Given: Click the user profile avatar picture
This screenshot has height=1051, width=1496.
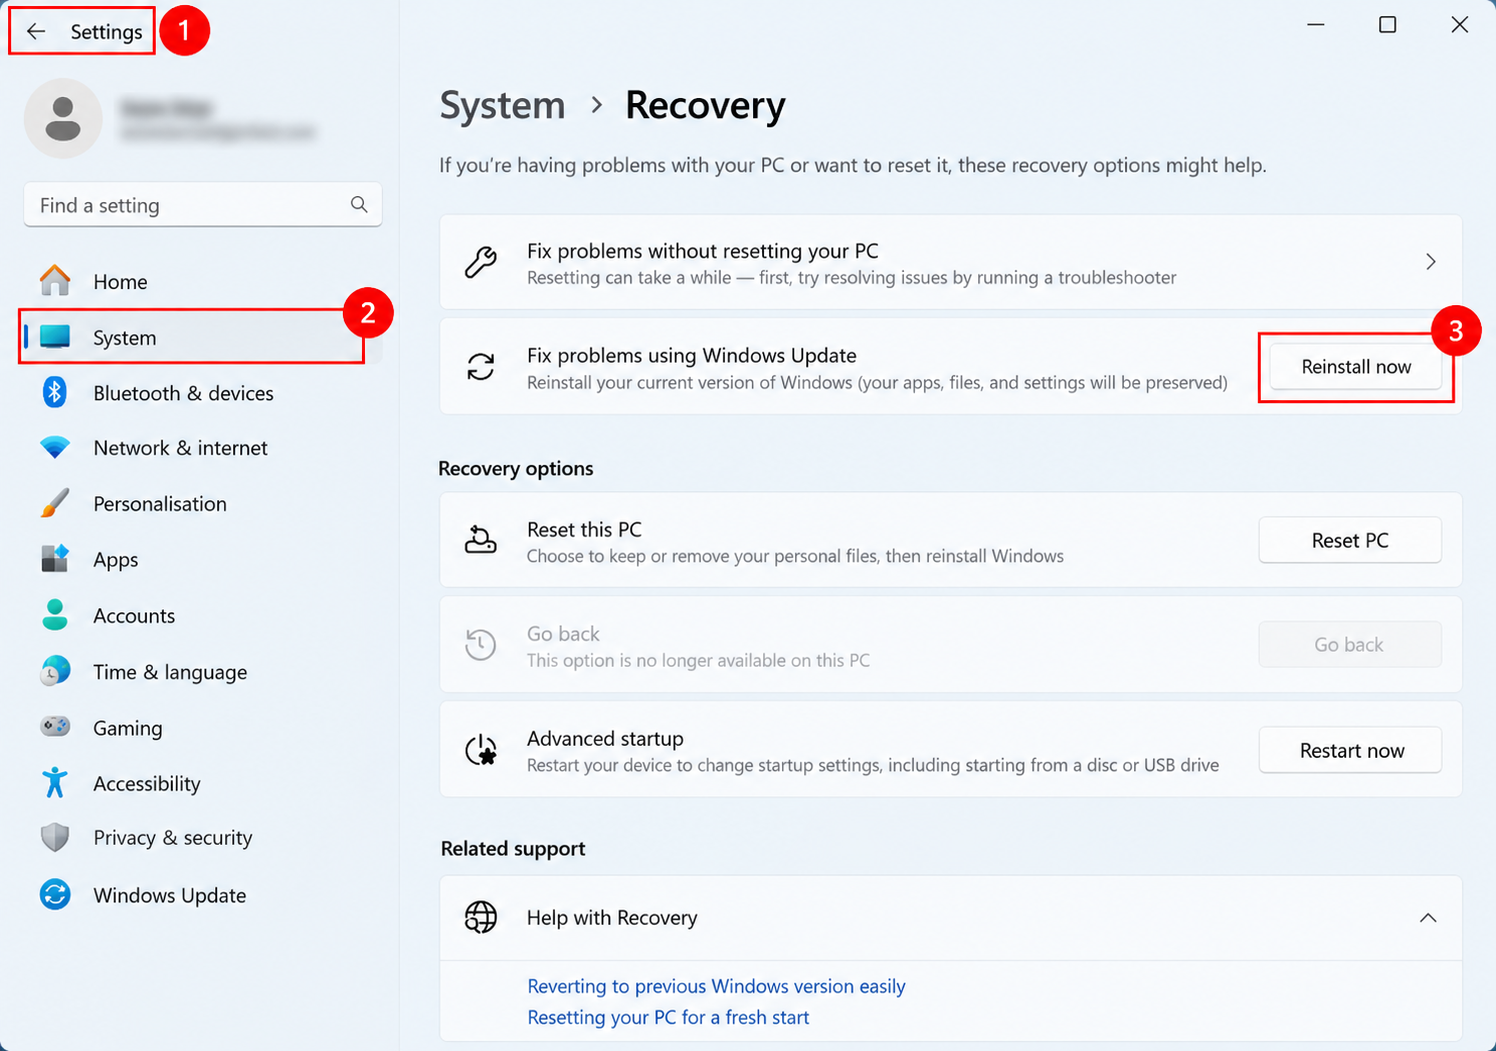Looking at the screenshot, I should 63,118.
